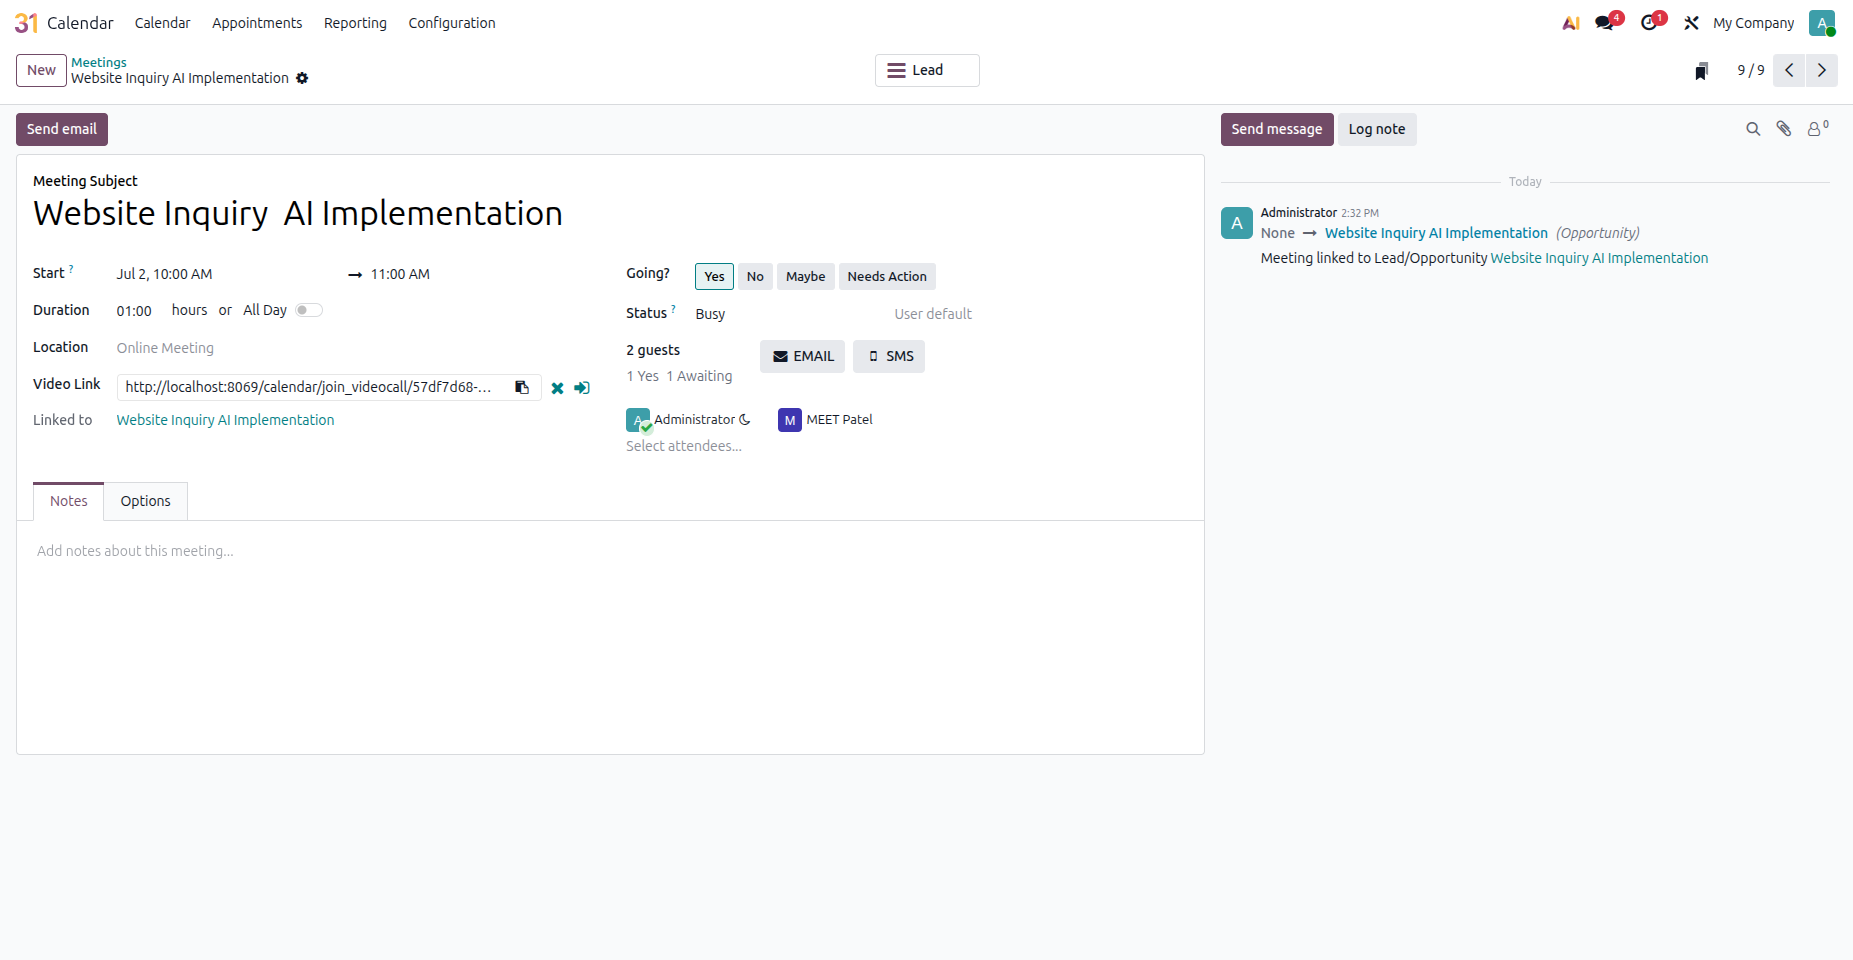The width and height of the screenshot is (1853, 960).
Task: Open the User default privacy dropdown
Action: [985, 314]
